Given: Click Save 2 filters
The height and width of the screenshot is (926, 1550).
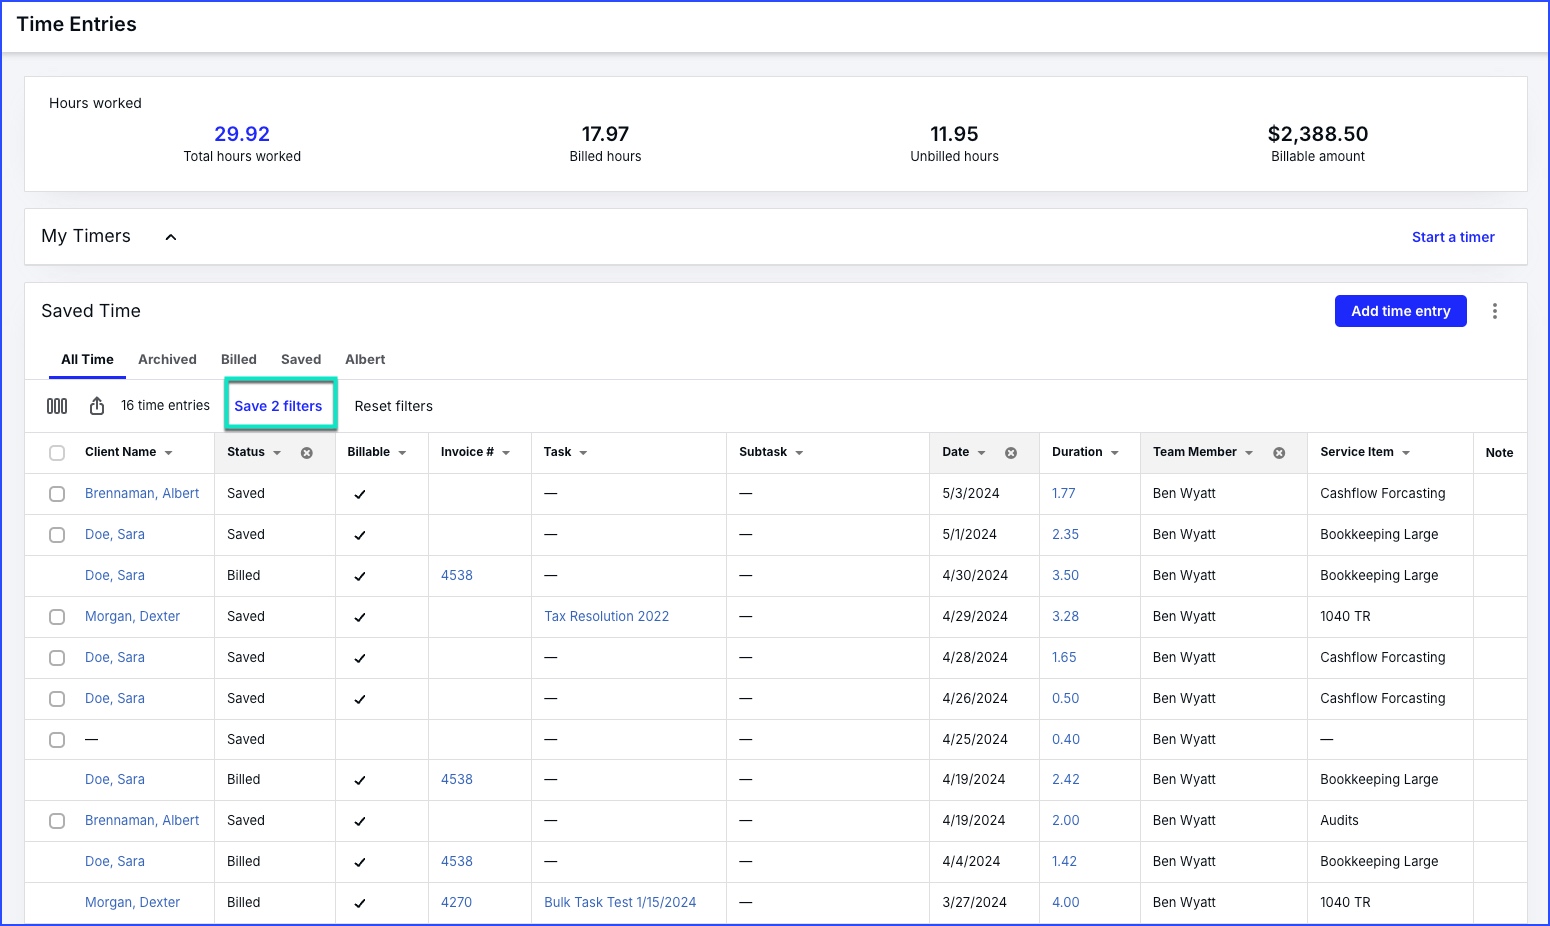Looking at the screenshot, I should tap(278, 406).
